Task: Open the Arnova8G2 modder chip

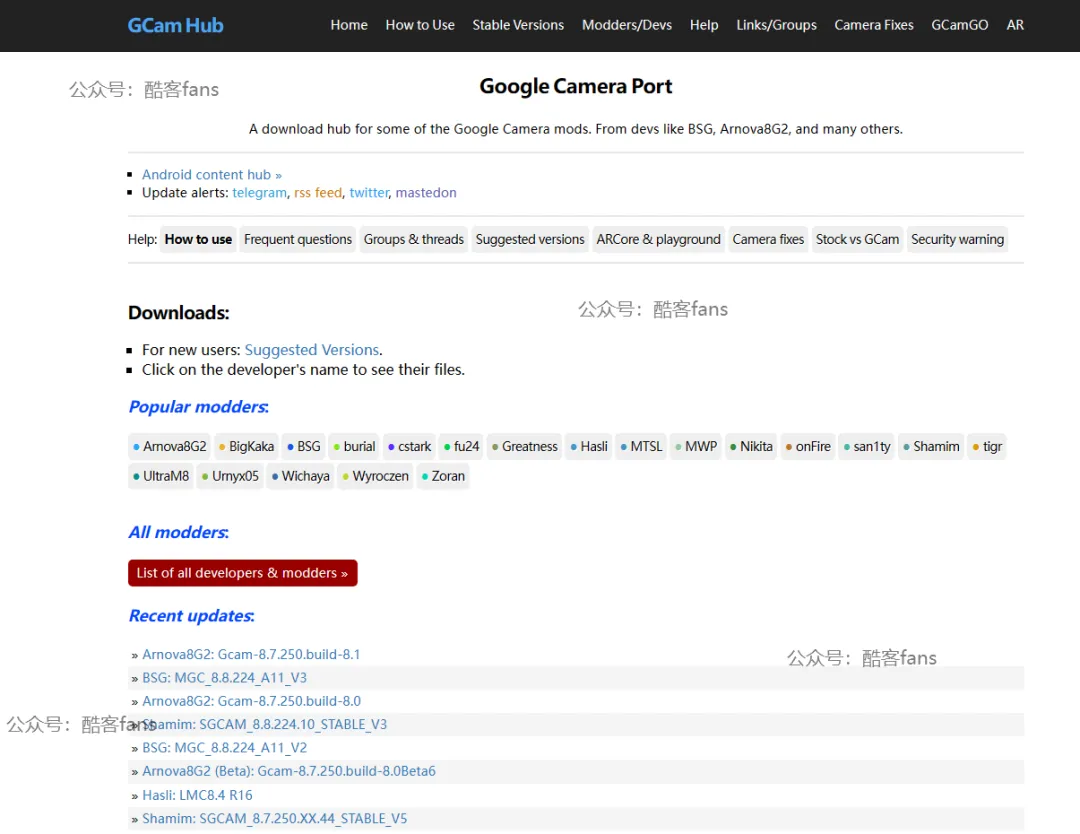Action: pyautogui.click(x=169, y=447)
